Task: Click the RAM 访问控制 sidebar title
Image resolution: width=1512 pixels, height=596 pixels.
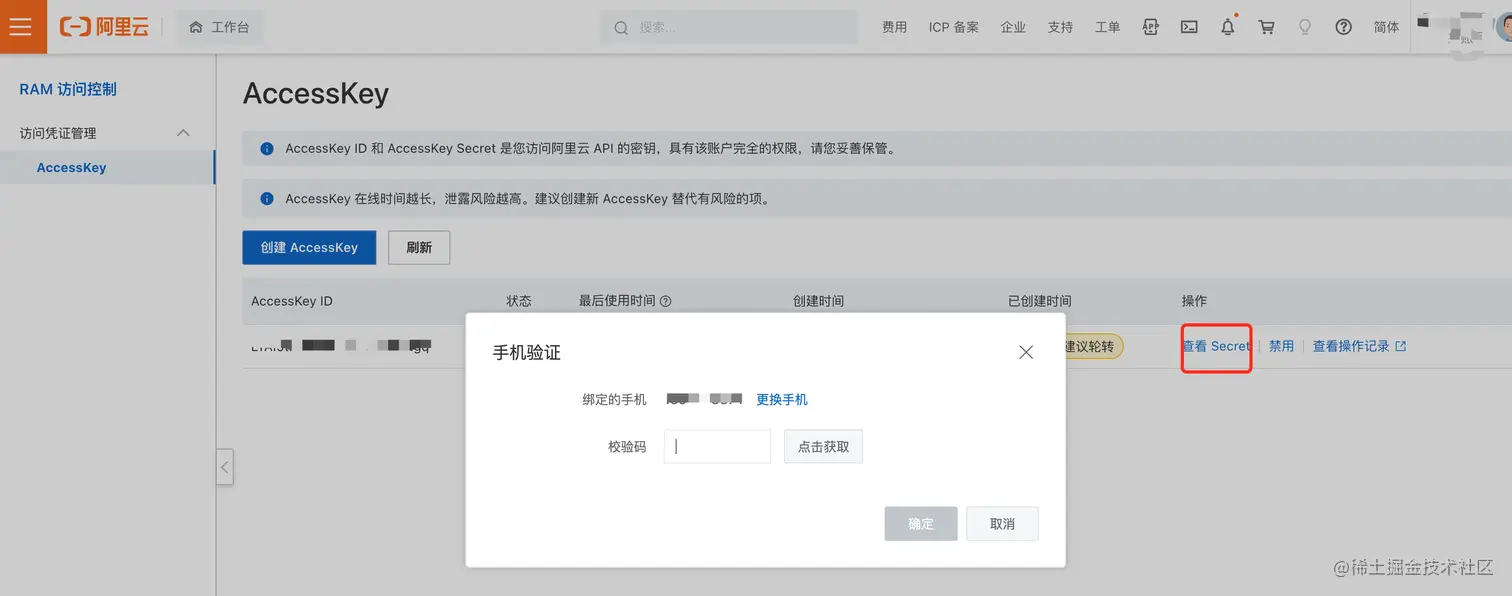Action: tap(68, 89)
